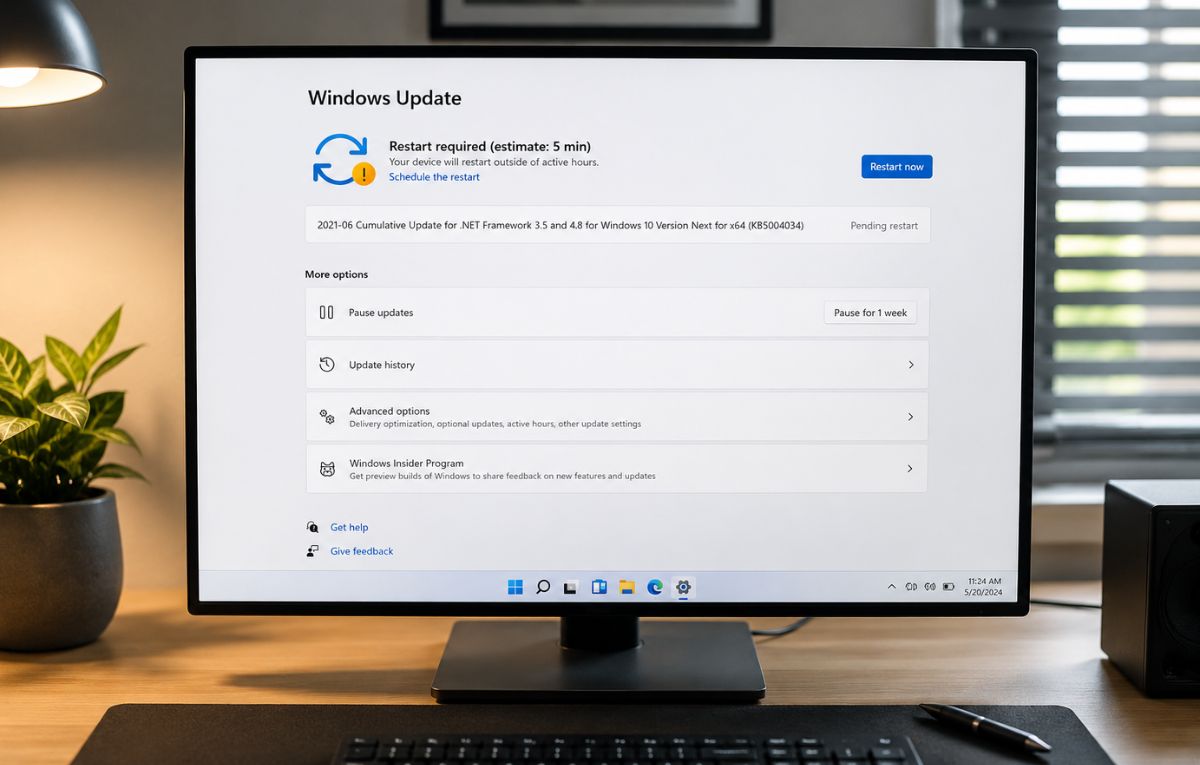This screenshot has height=765, width=1200.
Task: Click the Pause updates label
Action: [x=381, y=313]
